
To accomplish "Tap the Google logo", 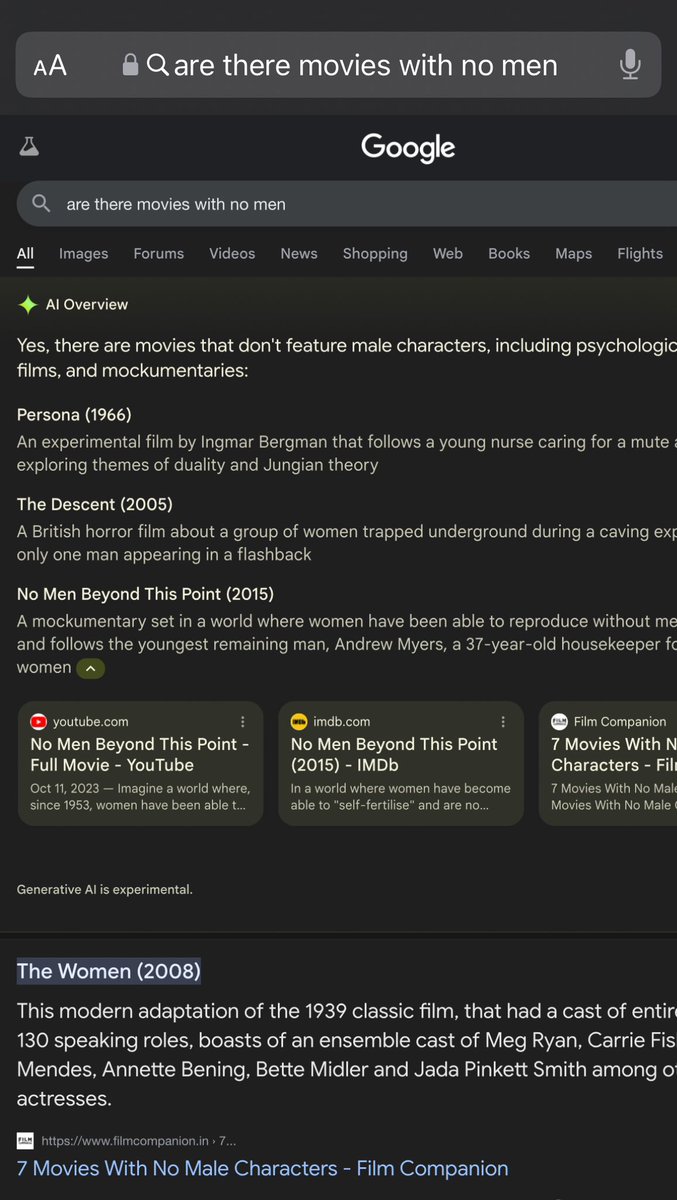I will (408, 148).
